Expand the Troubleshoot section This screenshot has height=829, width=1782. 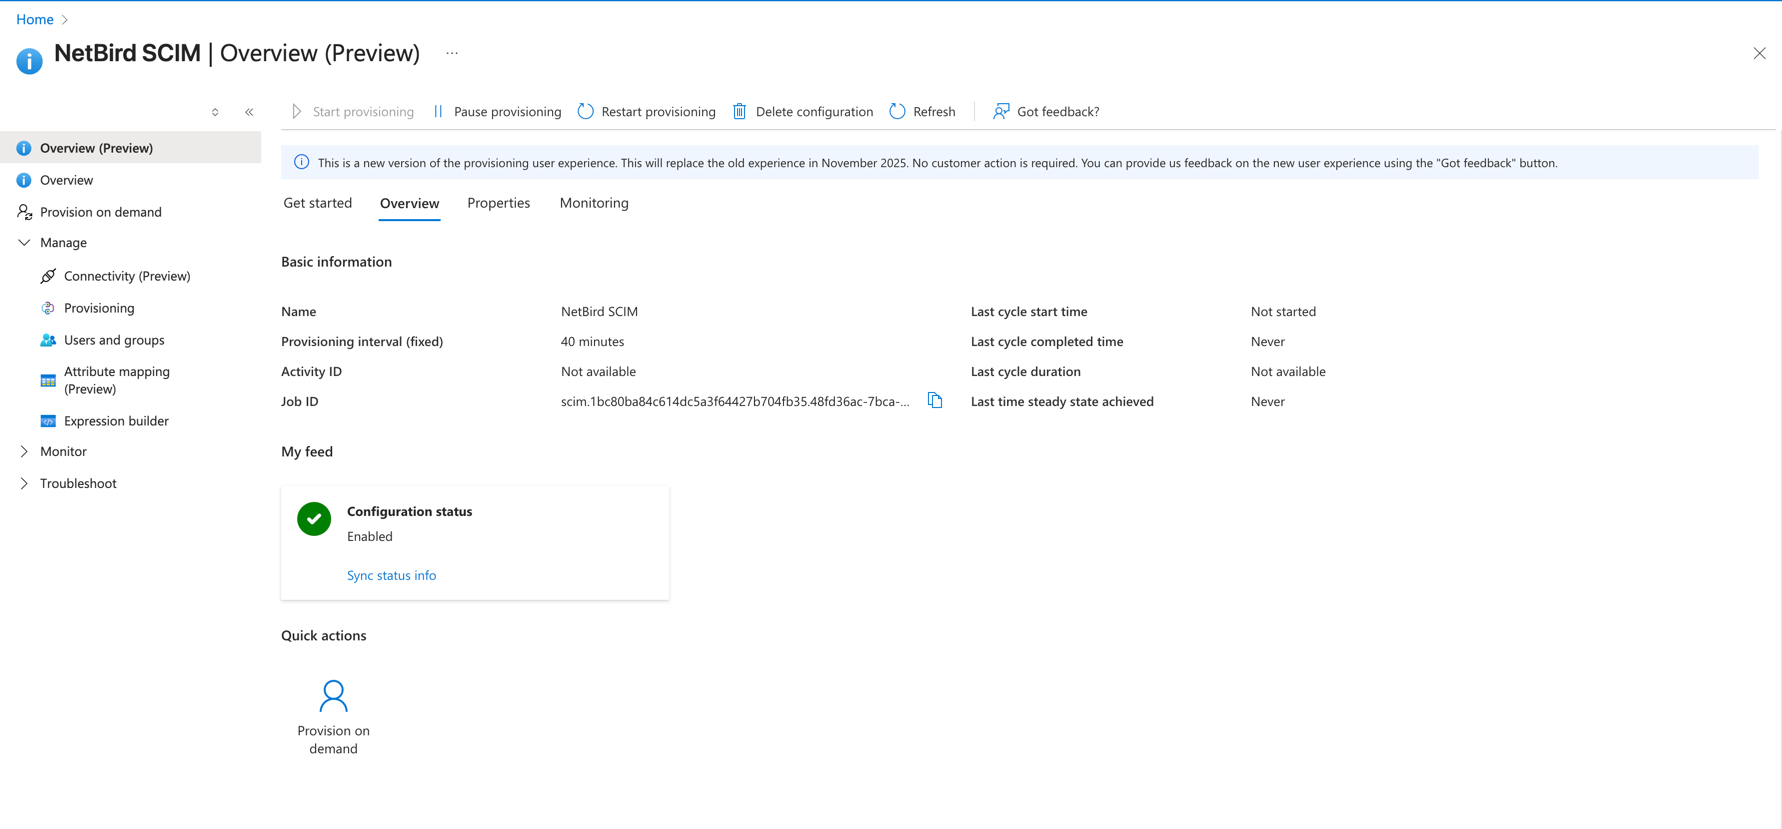tap(24, 484)
